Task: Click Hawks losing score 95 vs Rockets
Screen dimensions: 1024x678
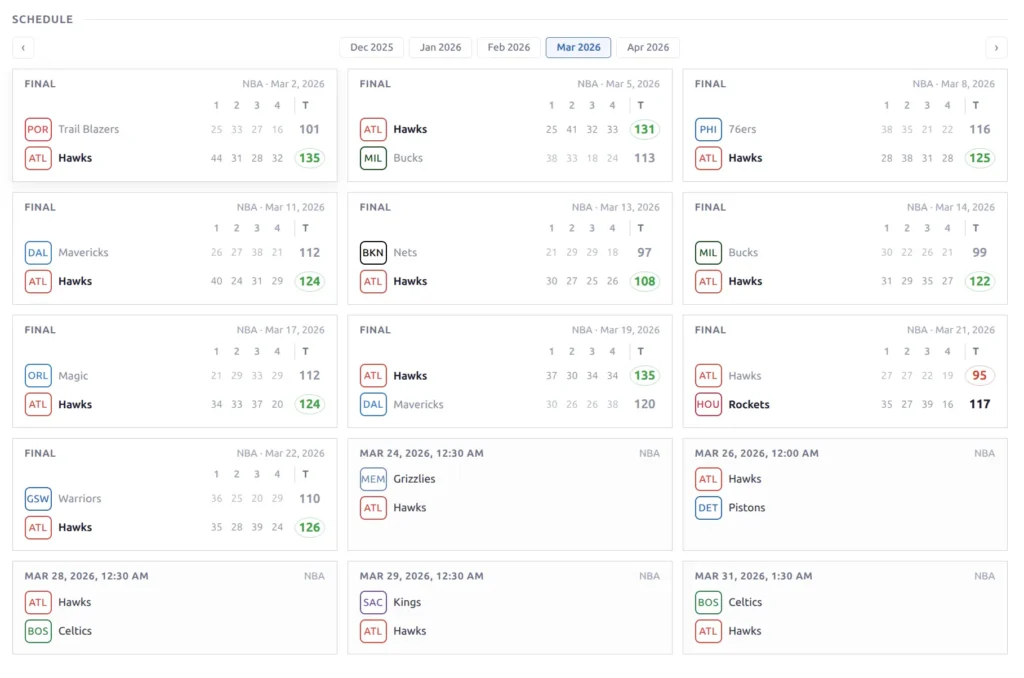Action: [979, 376]
